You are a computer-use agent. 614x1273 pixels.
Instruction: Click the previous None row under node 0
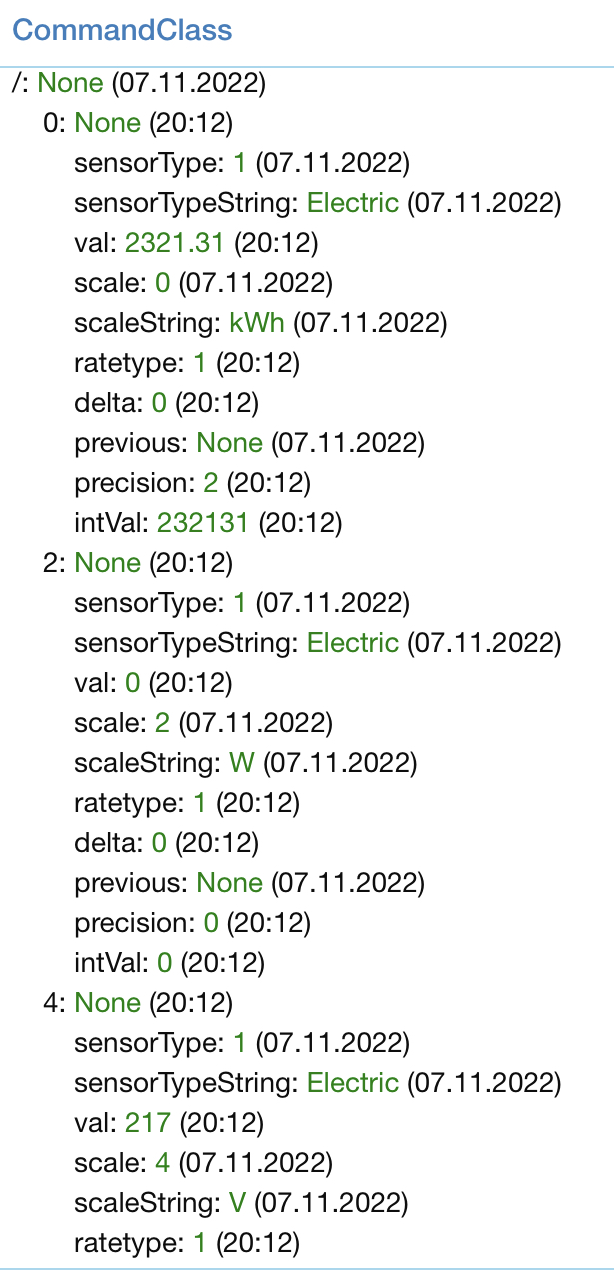[249, 443]
